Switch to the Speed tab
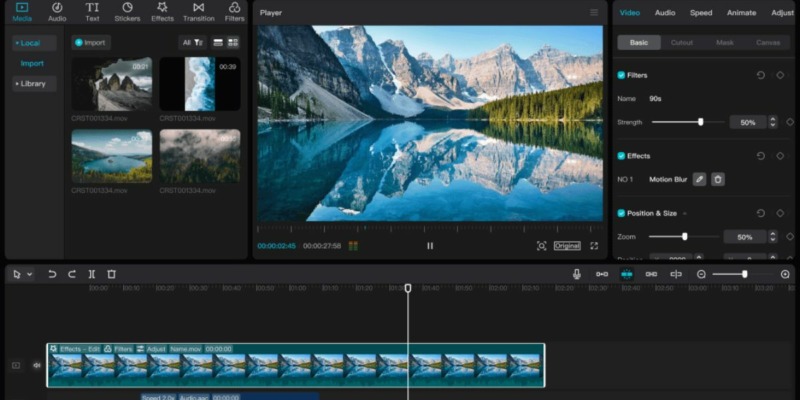Viewport: 800px width, 400px height. (x=701, y=13)
